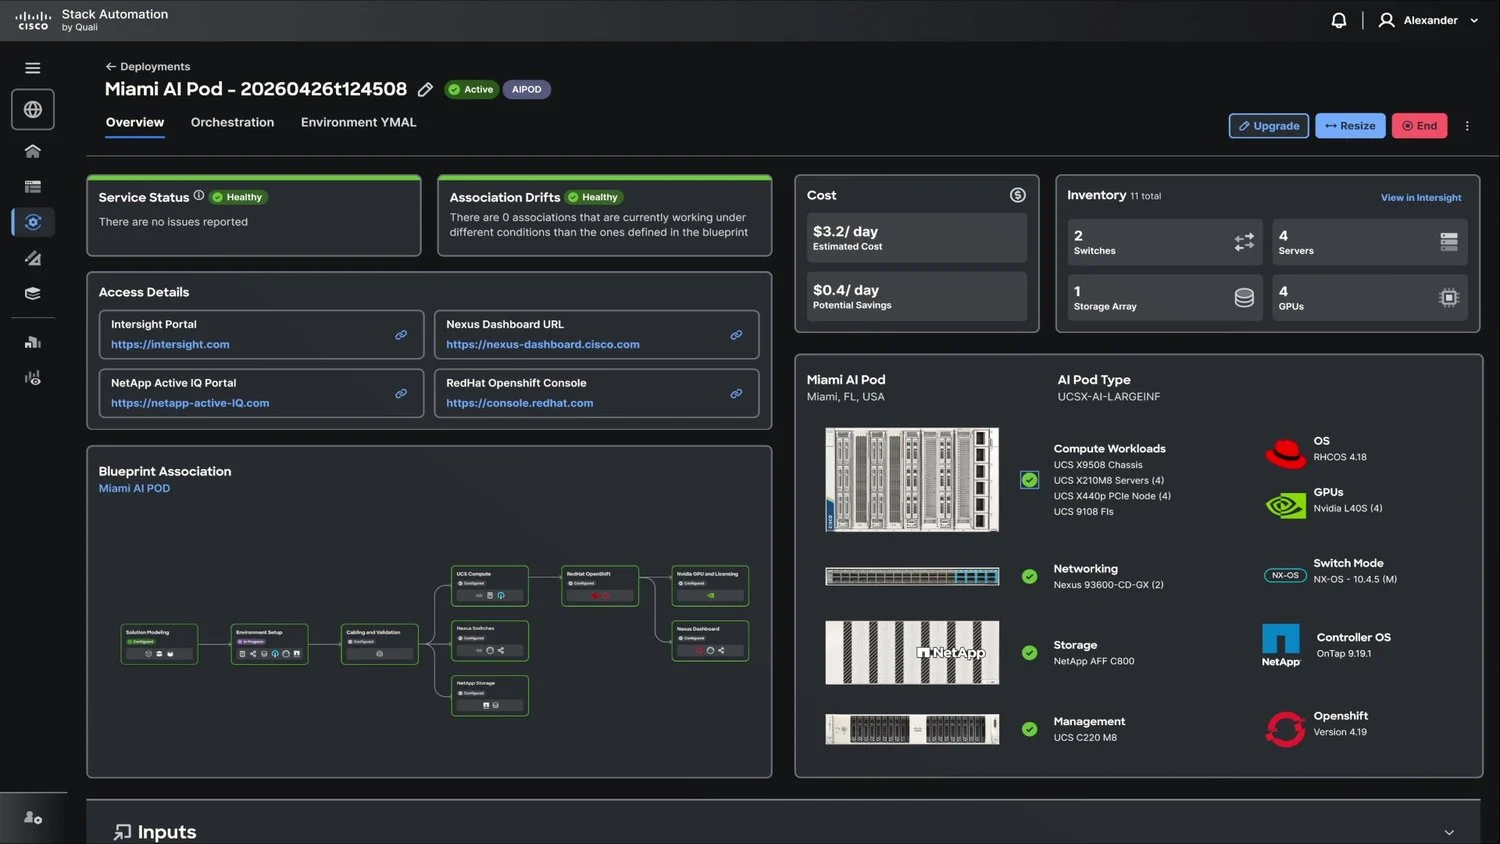The width and height of the screenshot is (1500, 844).
Task: Expand the Inputs section chevron
Action: (x=1449, y=832)
